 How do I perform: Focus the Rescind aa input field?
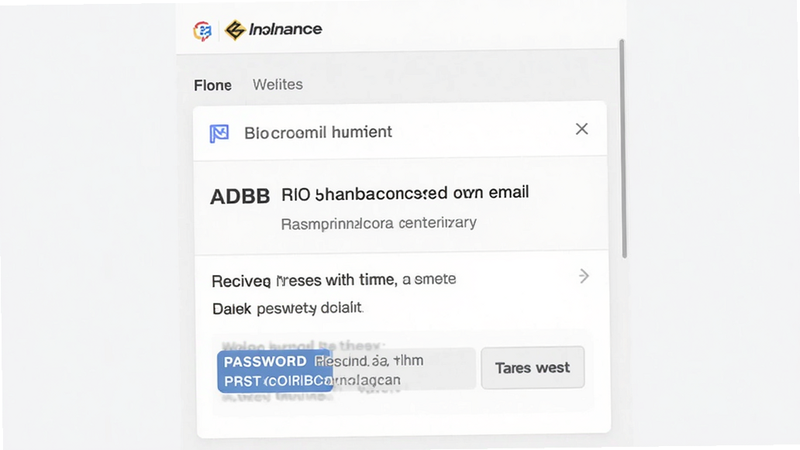[x=404, y=369]
